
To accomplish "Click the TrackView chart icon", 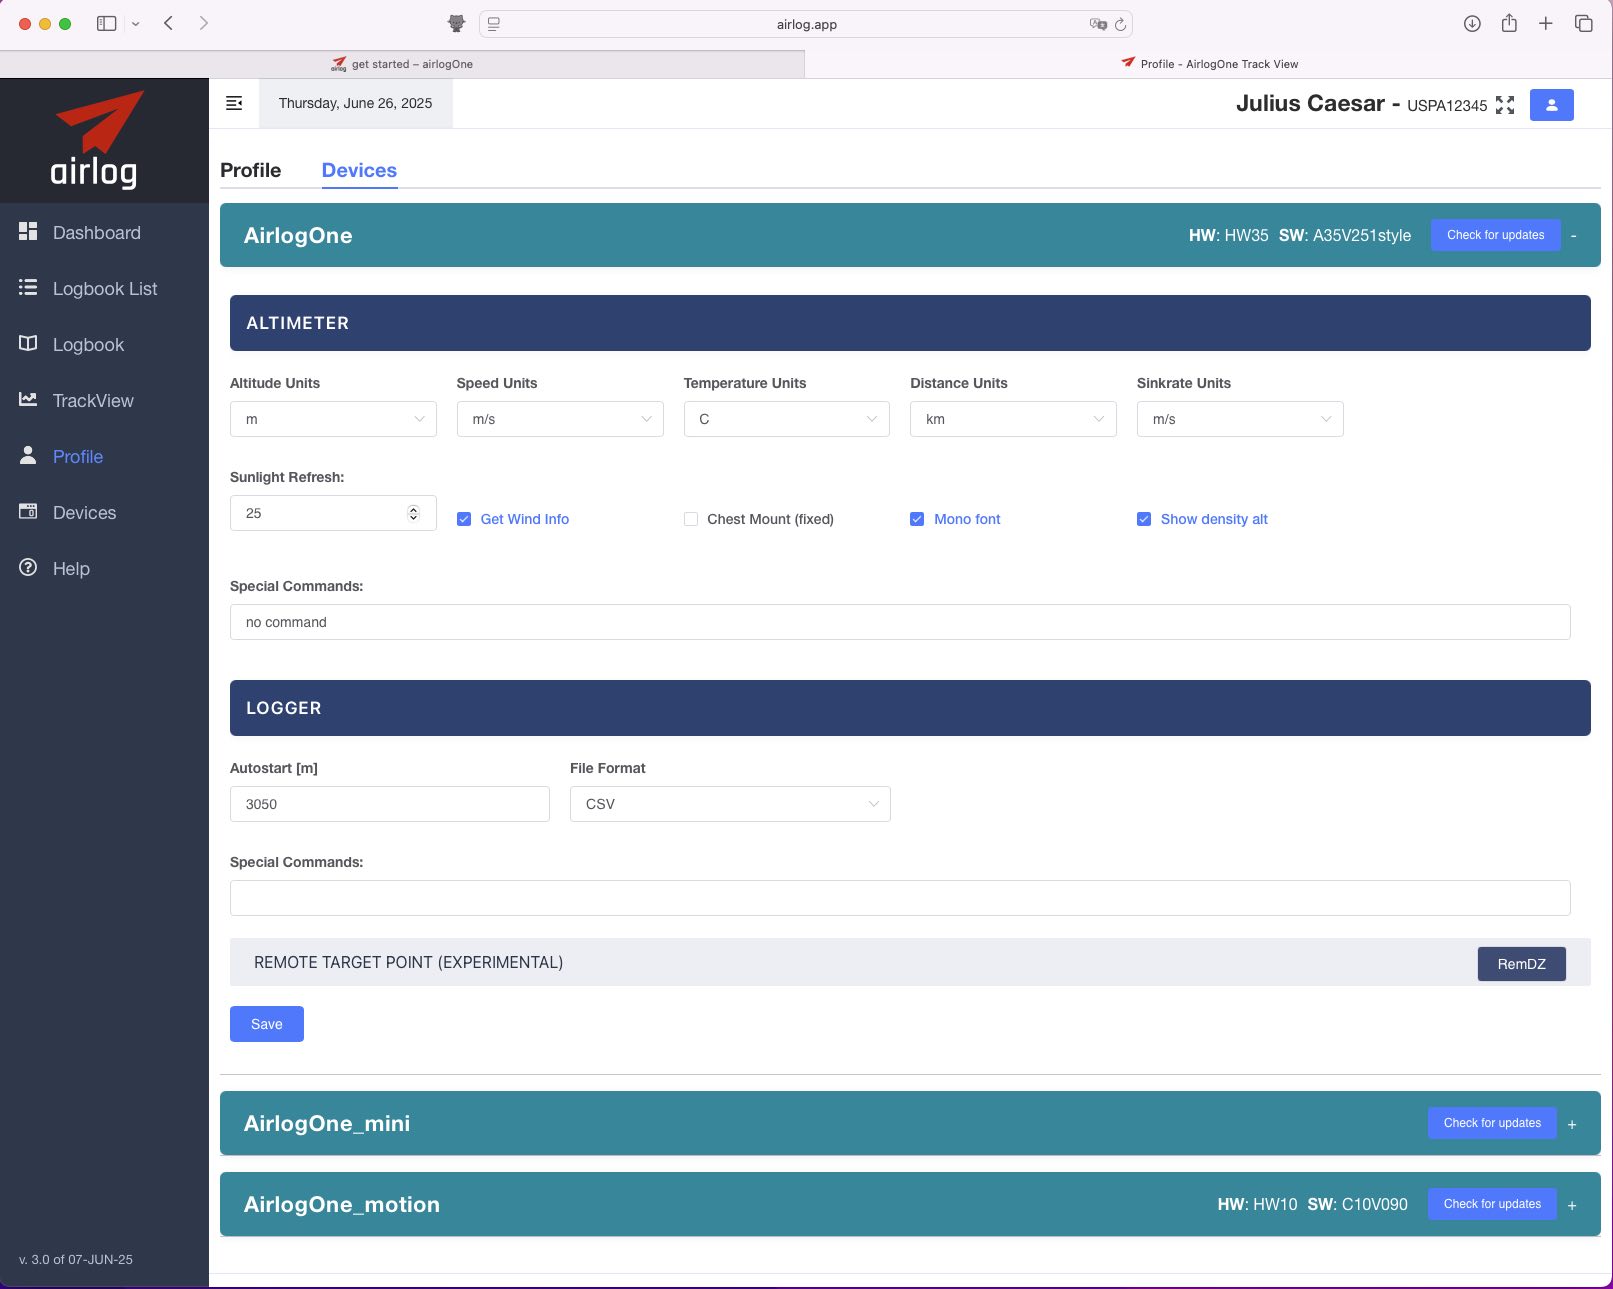I will coord(28,400).
